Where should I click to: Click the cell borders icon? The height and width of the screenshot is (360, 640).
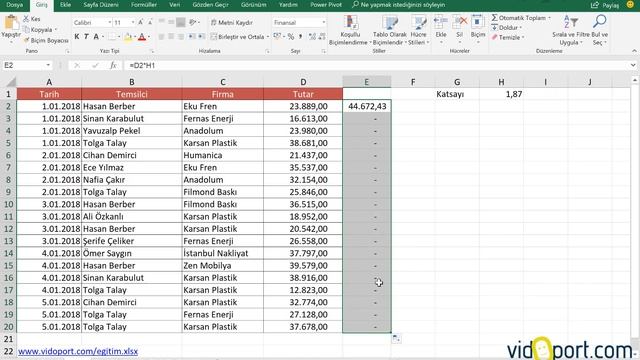111,37
